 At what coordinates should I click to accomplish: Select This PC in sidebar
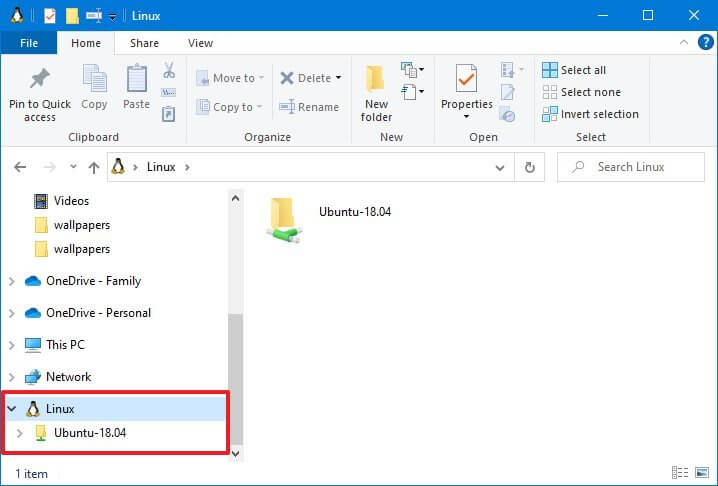pos(65,344)
